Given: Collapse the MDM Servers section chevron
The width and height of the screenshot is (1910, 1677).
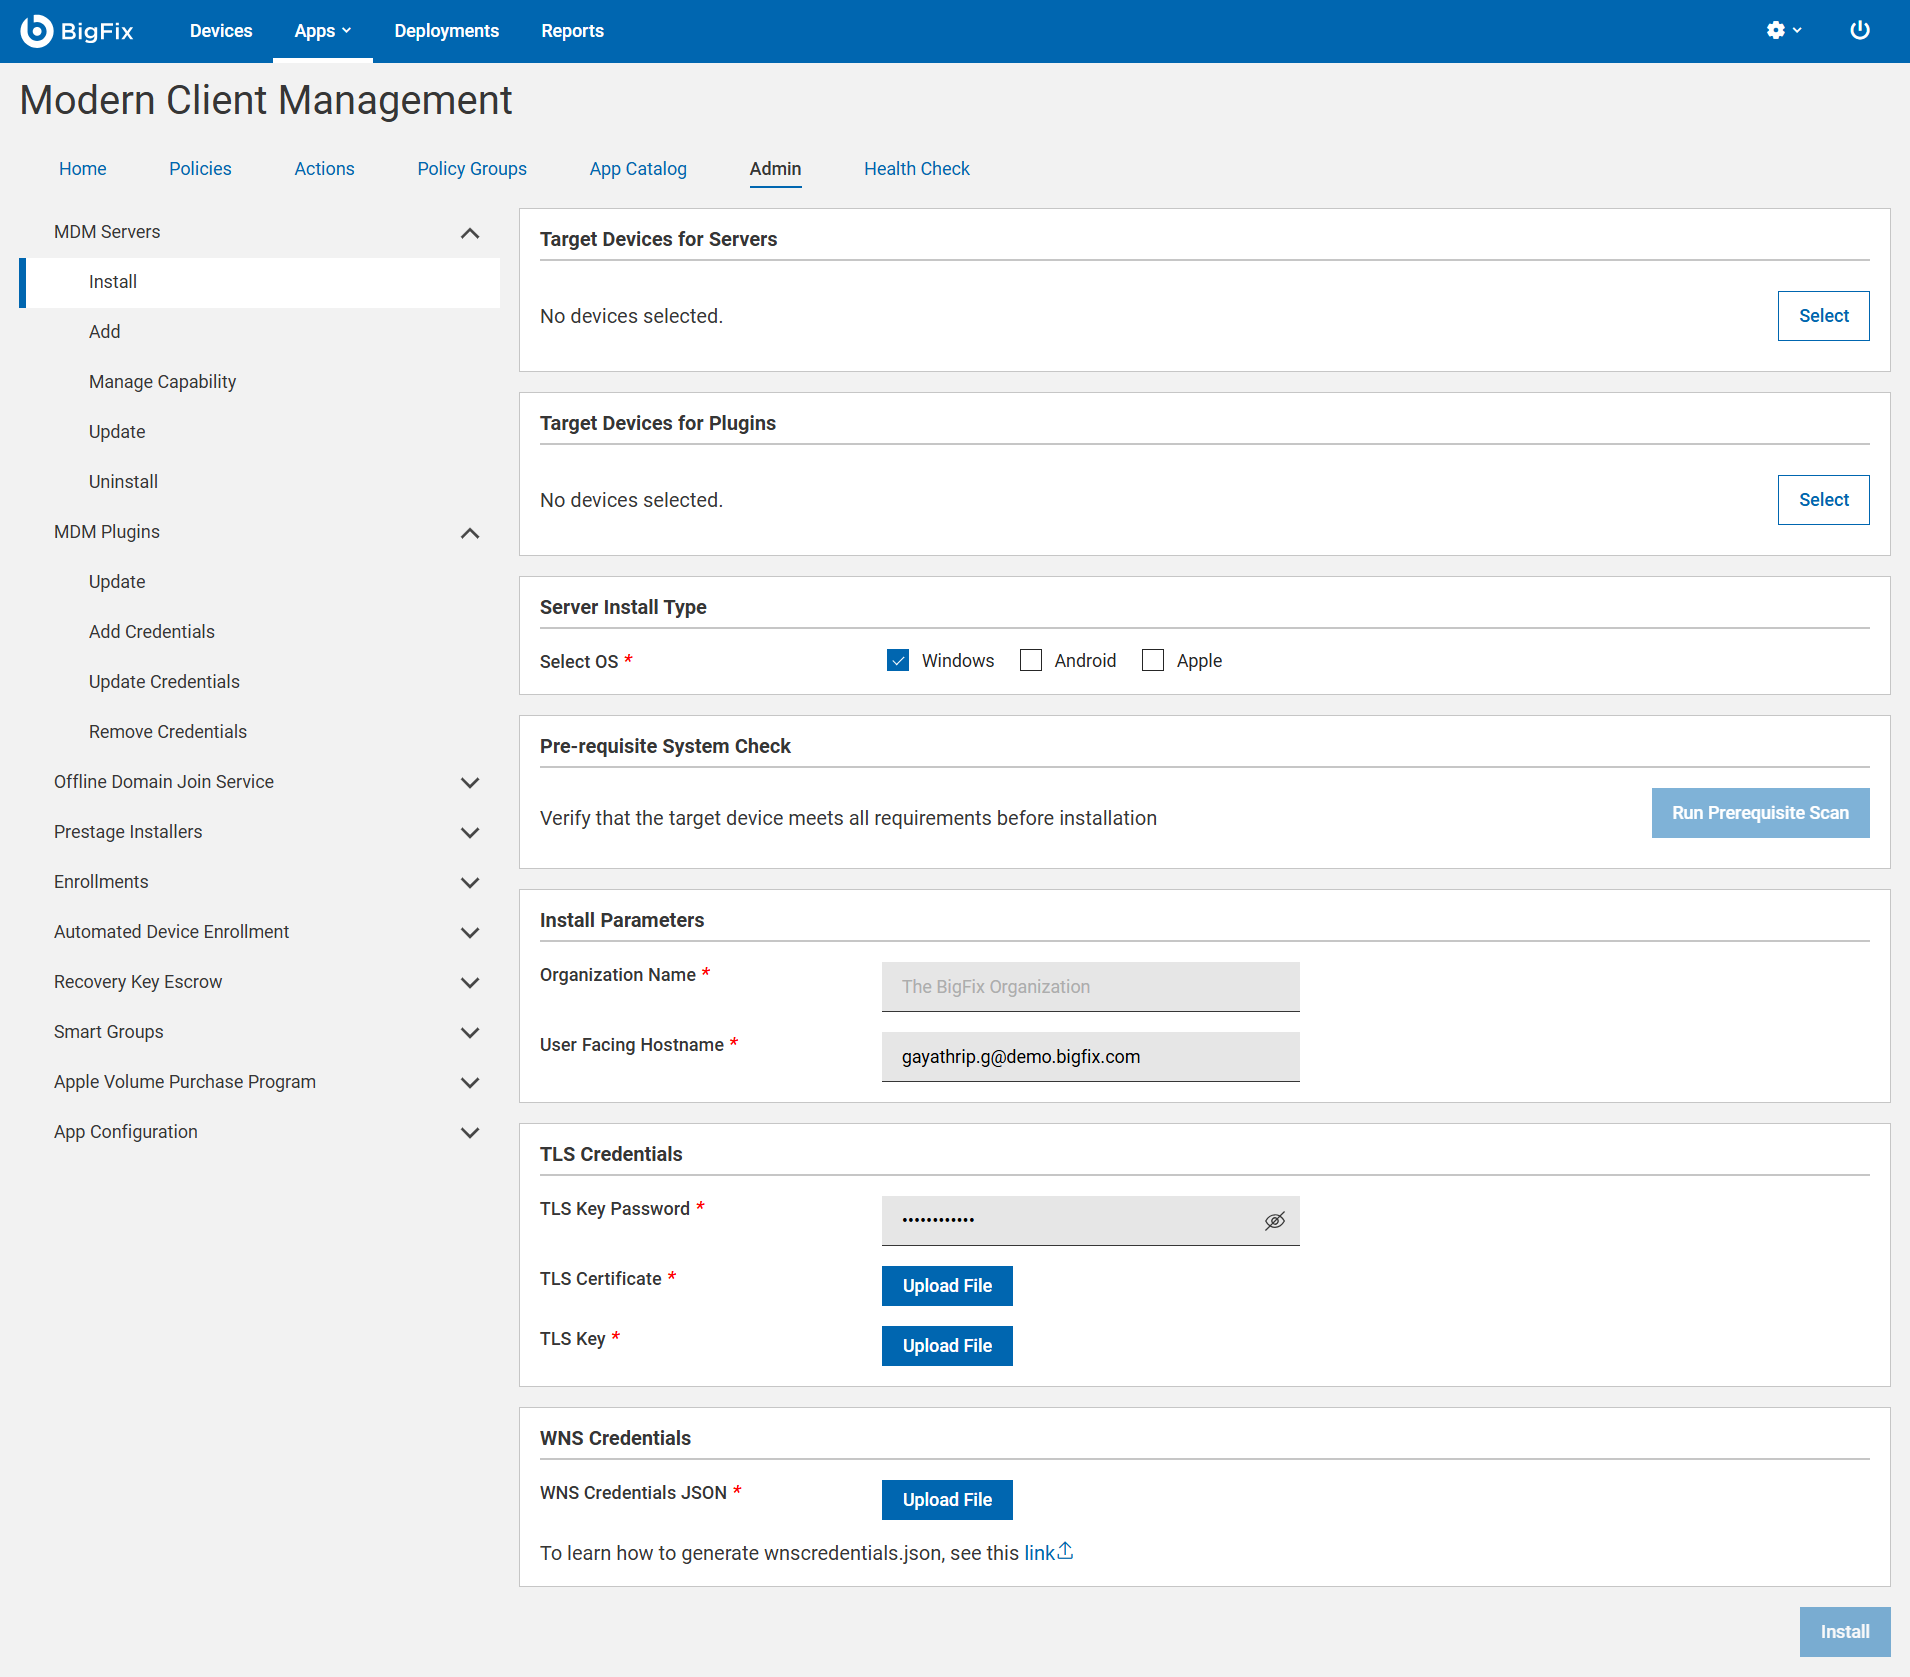Looking at the screenshot, I should tap(470, 232).
